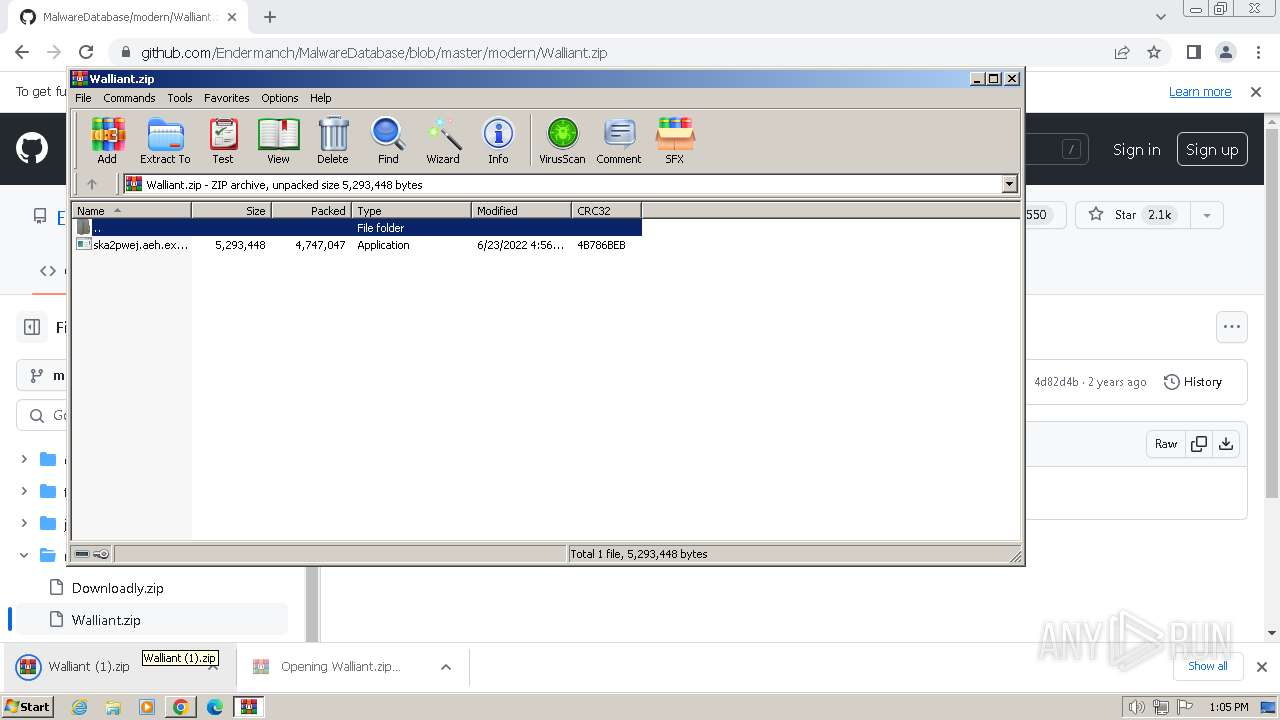
Task: Click the SFX toolbar icon
Action: coord(675,140)
